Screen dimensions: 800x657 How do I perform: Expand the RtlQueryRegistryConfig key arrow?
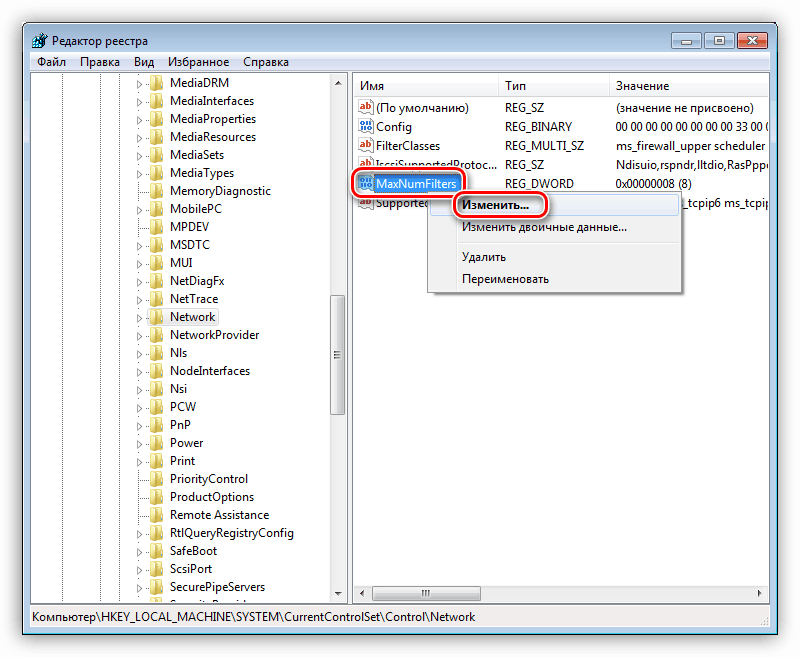[139, 534]
